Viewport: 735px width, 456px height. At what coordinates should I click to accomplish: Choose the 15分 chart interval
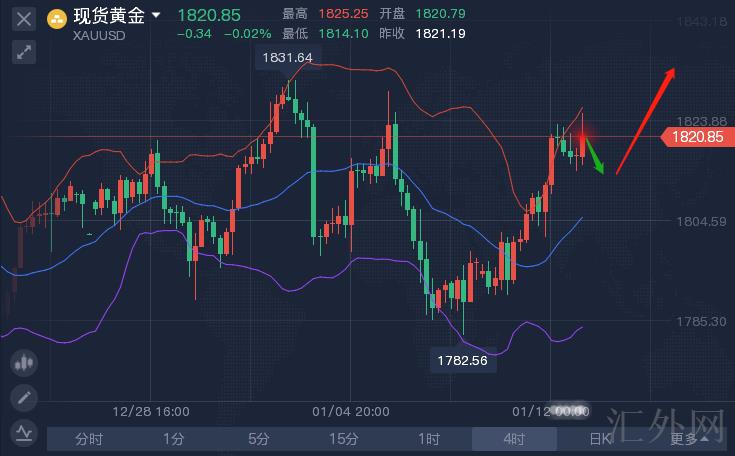point(344,438)
